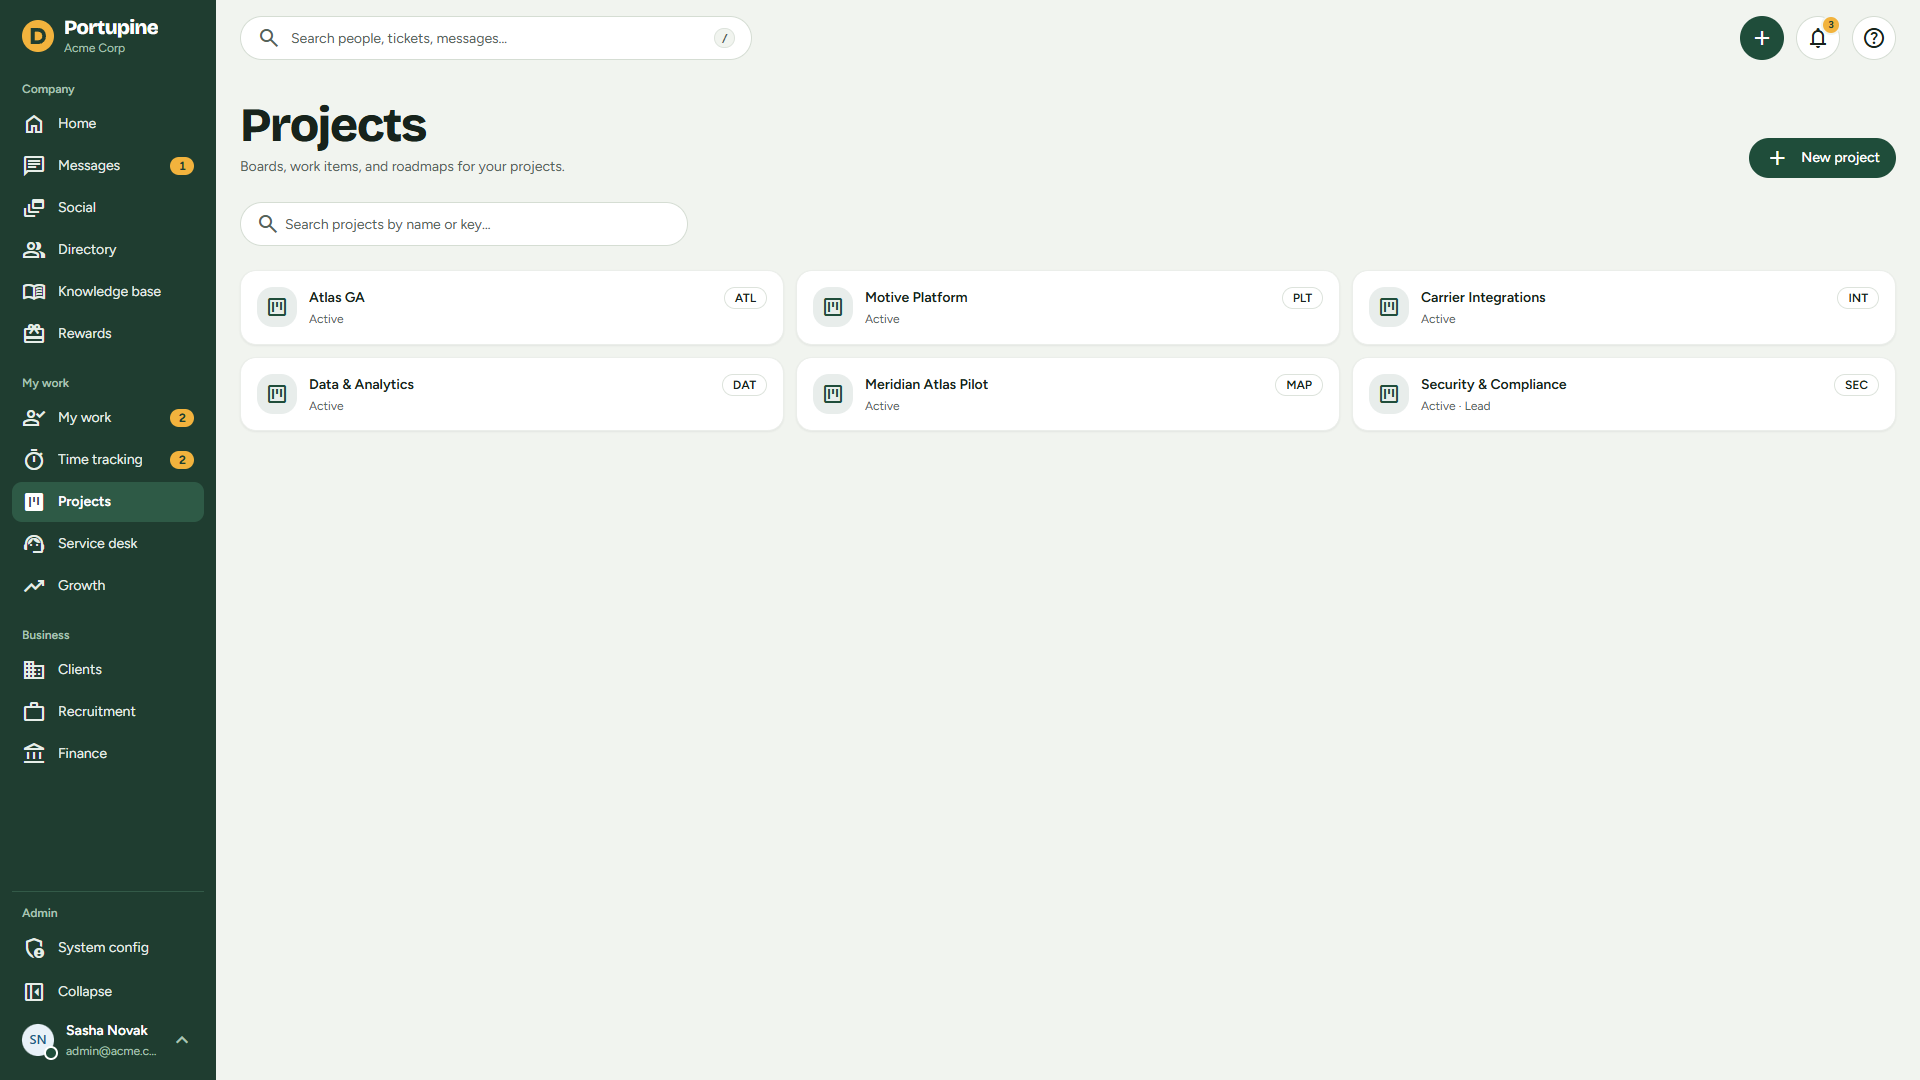Click the Projects board icon in sidebar

34,502
